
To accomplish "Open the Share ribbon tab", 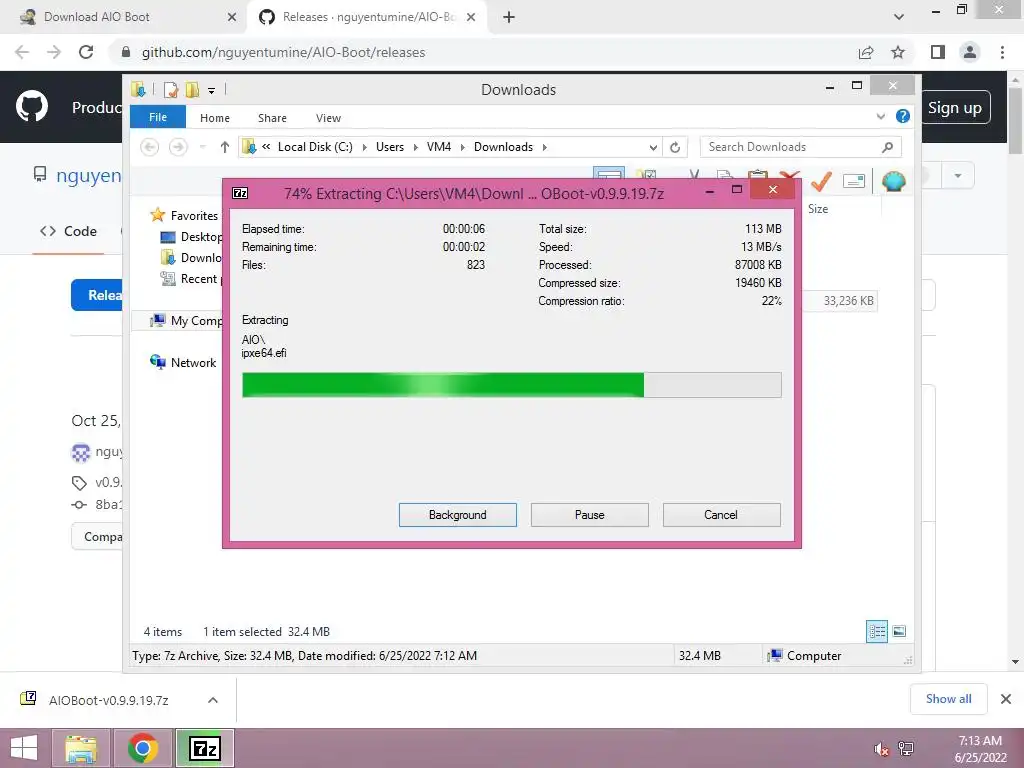I will 272,118.
